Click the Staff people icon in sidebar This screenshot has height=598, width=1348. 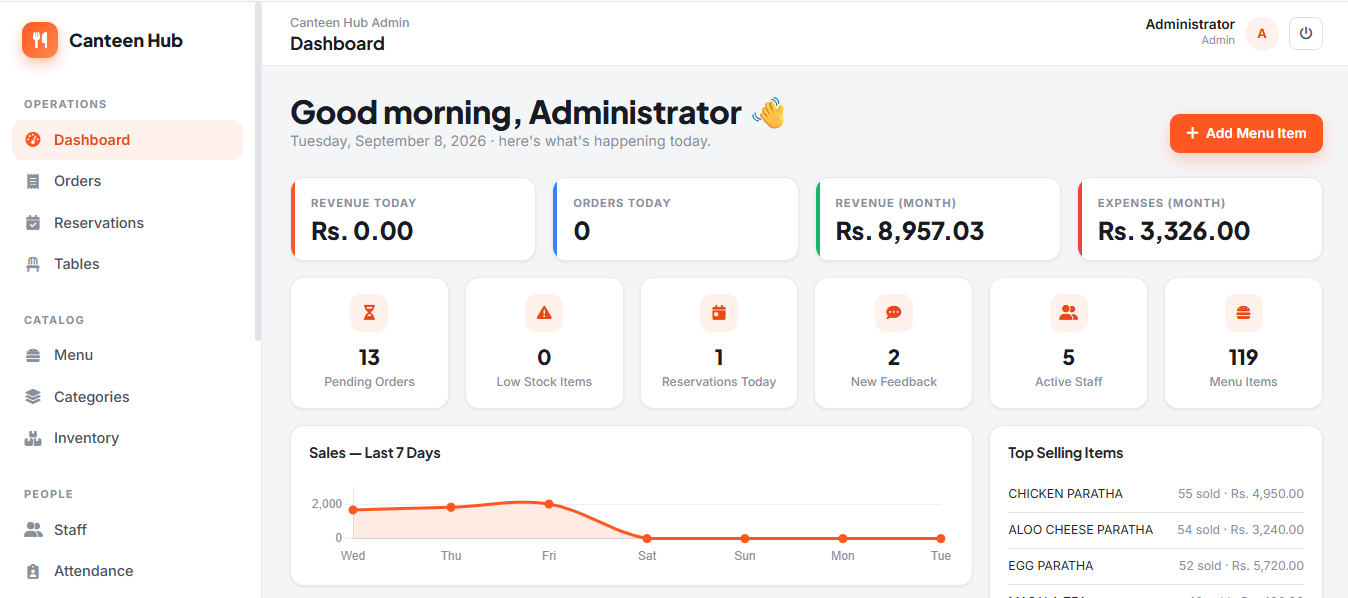tap(33, 530)
